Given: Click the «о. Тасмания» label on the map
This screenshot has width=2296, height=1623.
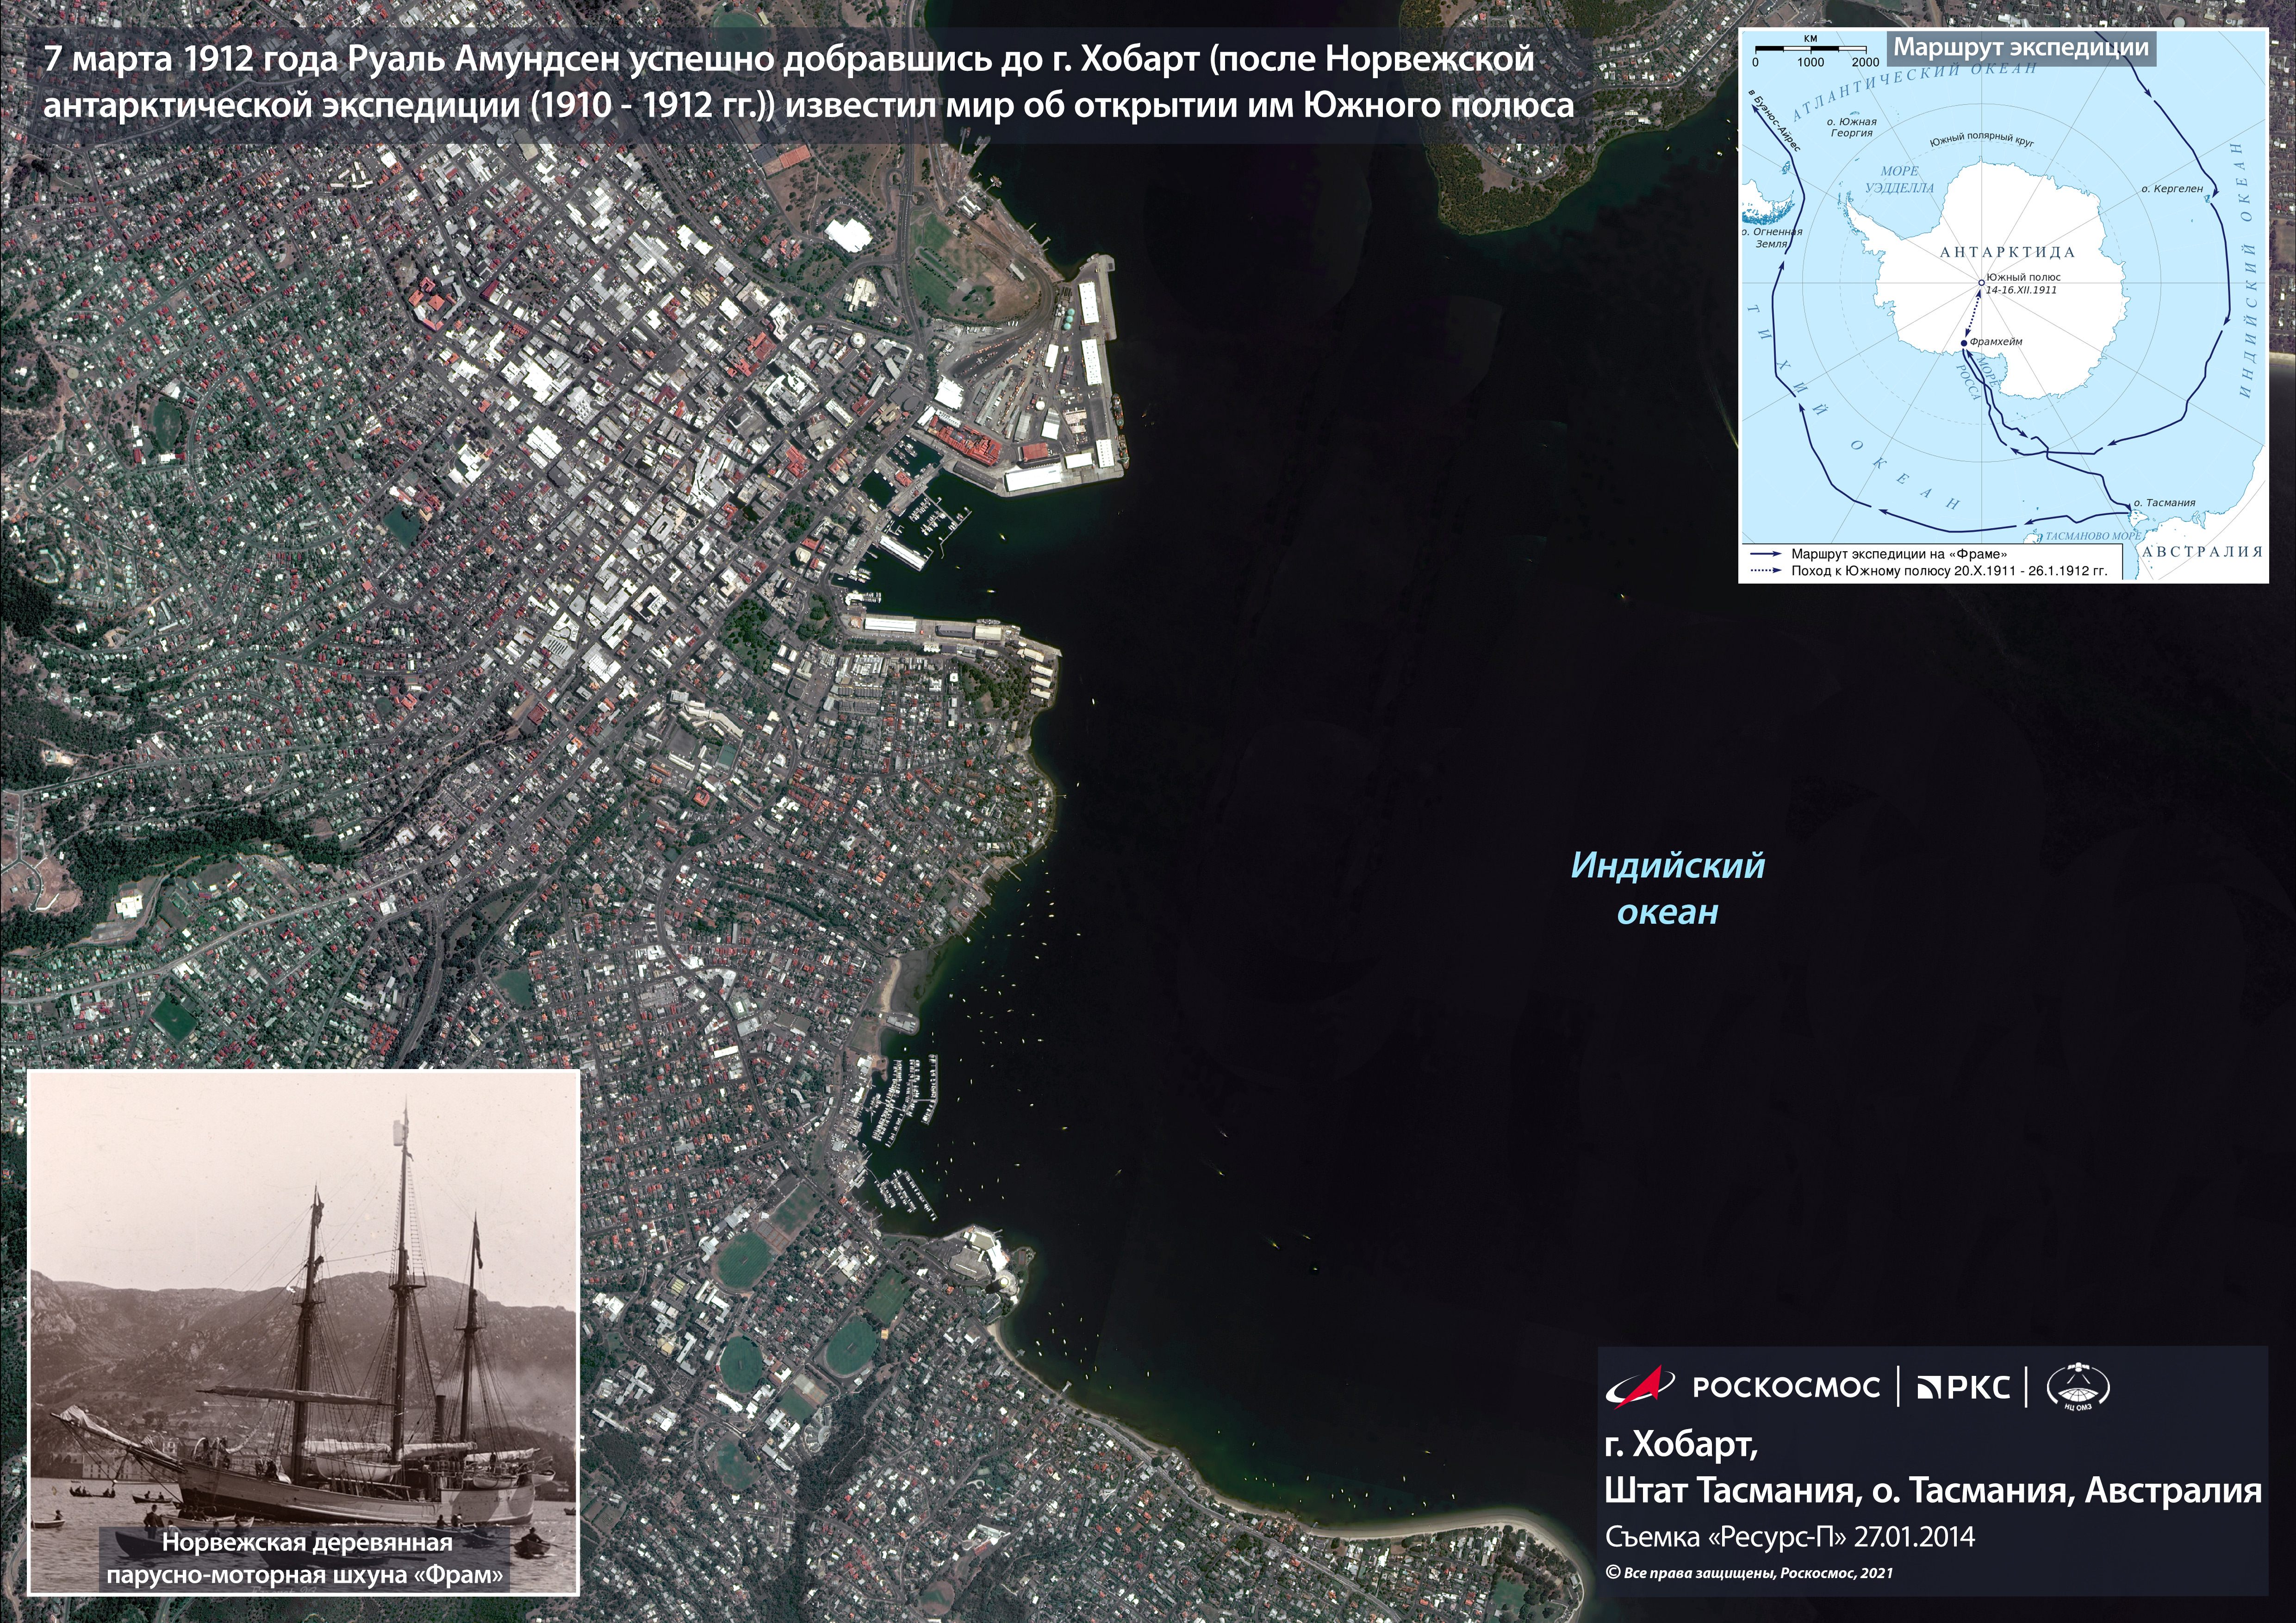Looking at the screenshot, I should 2164,503.
